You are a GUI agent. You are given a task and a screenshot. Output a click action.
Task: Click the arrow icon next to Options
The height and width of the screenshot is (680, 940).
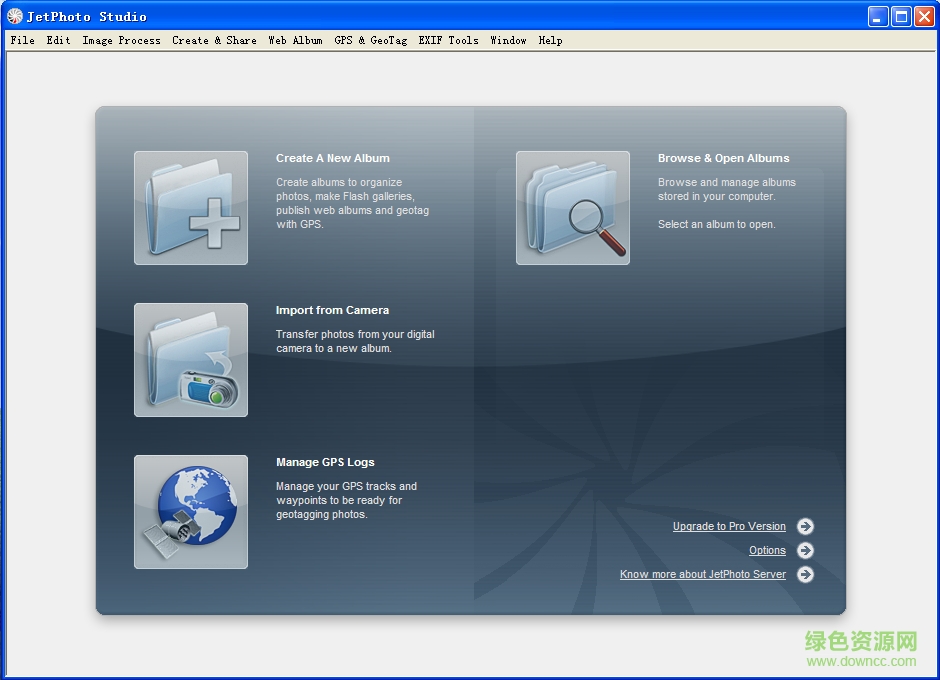805,551
